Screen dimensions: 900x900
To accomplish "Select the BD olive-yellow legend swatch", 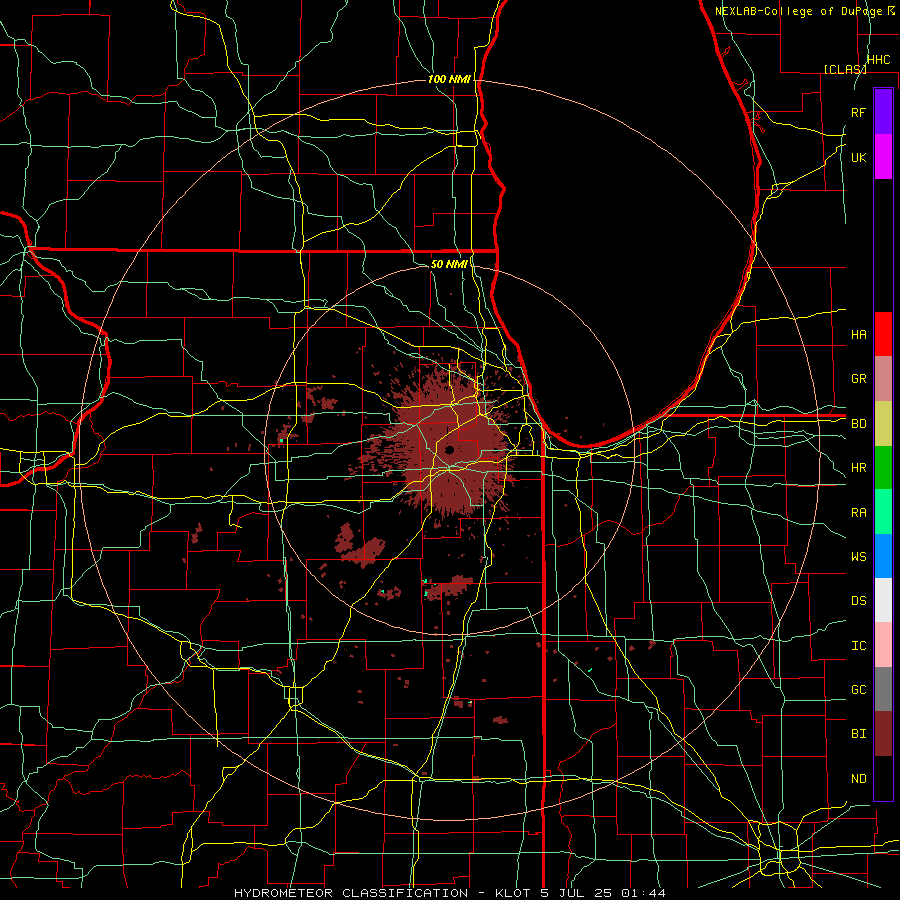I will click(x=883, y=424).
